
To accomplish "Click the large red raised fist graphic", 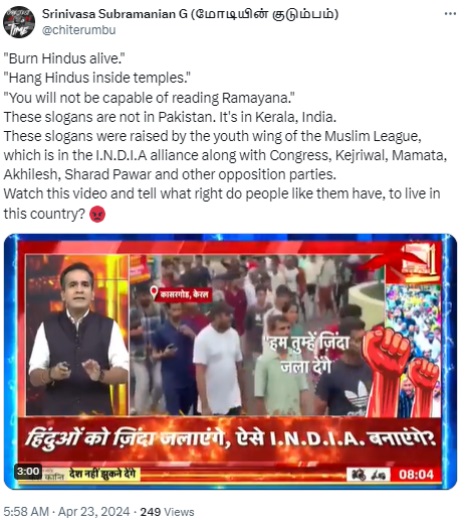I will tap(386, 369).
